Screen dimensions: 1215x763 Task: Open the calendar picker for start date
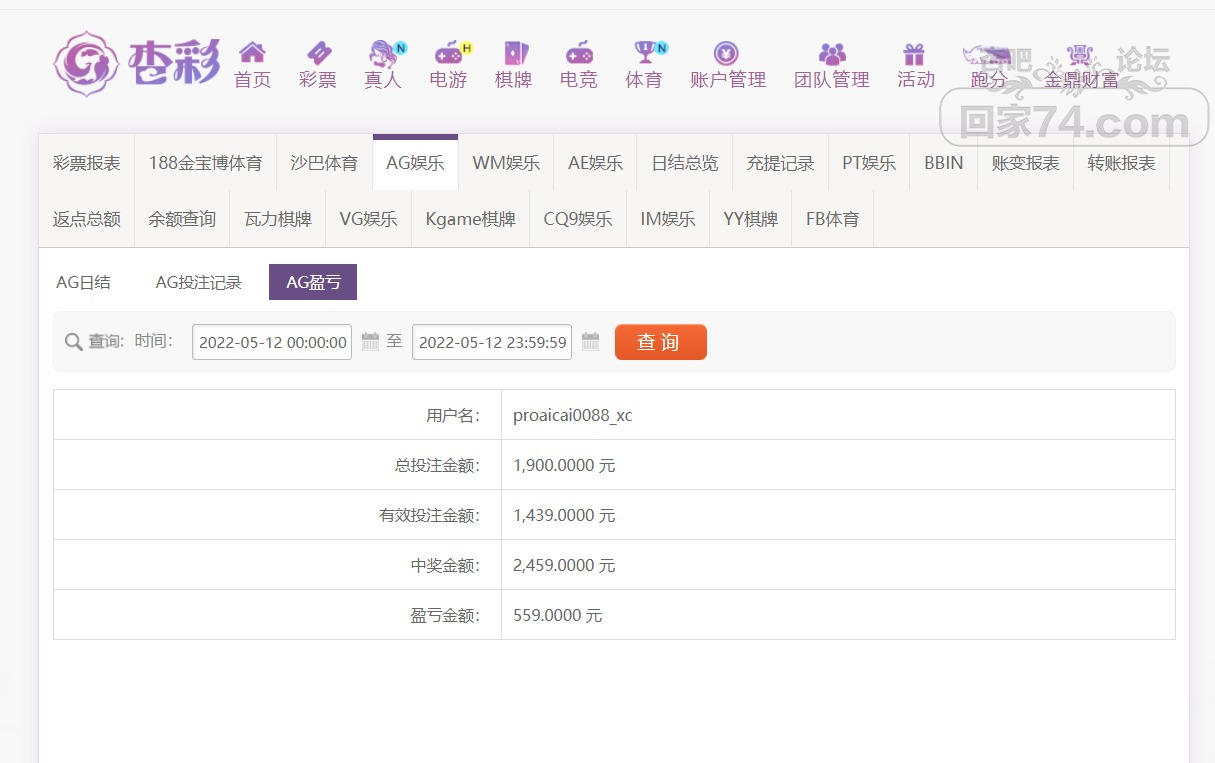point(370,342)
